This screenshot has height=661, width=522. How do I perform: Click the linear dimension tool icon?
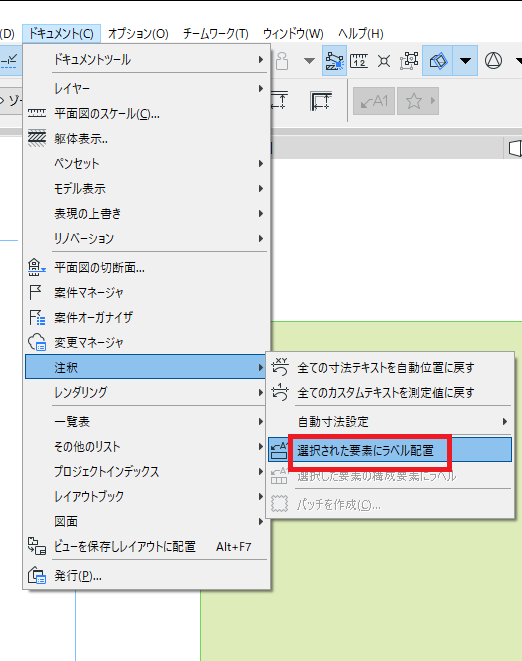(x=280, y=101)
